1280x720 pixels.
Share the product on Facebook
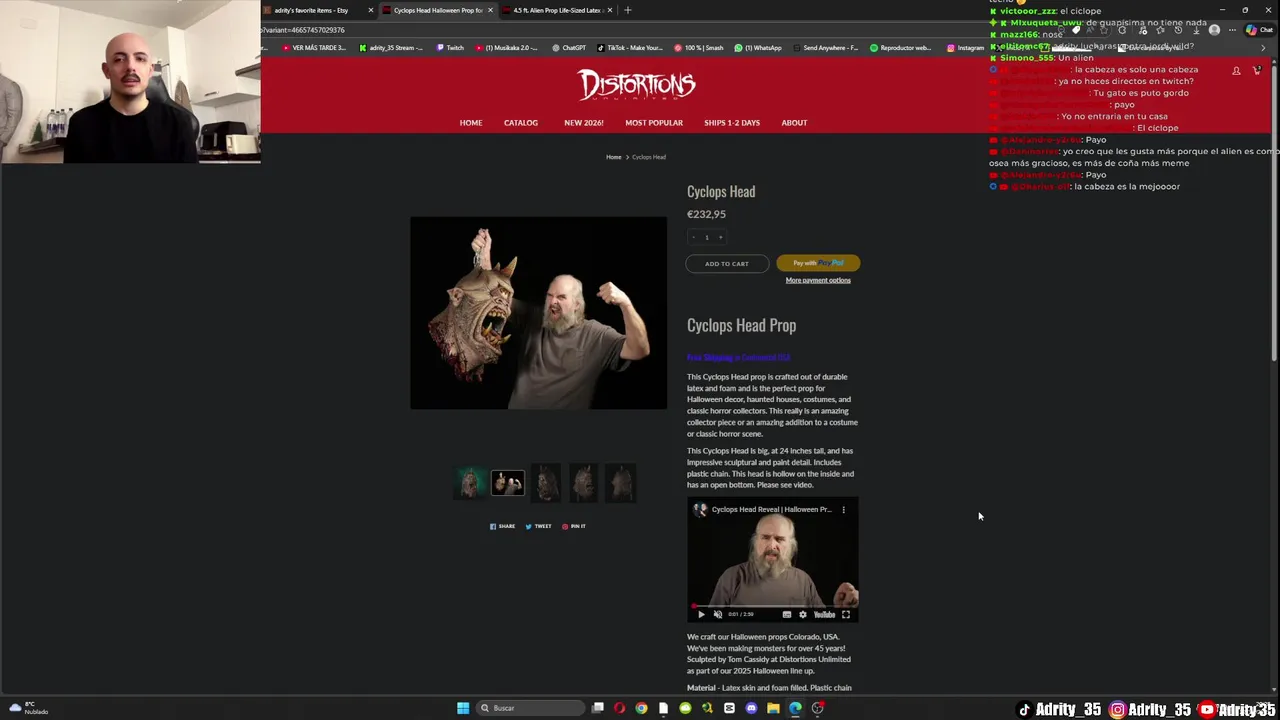click(502, 526)
